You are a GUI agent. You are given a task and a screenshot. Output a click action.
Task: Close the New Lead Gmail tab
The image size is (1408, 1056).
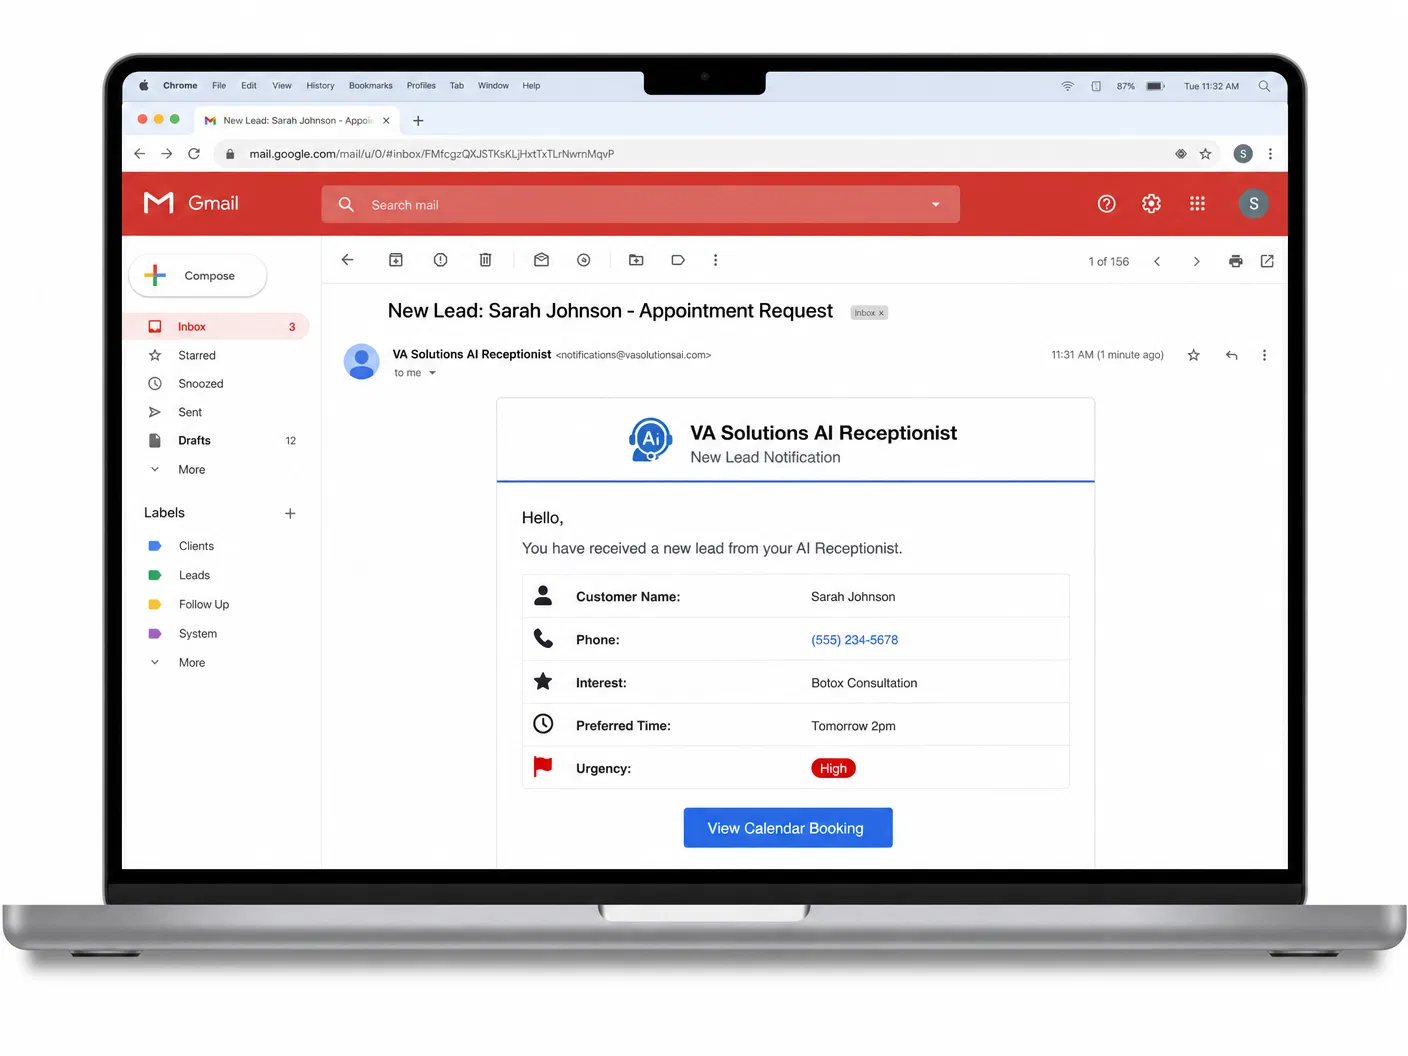click(x=386, y=121)
